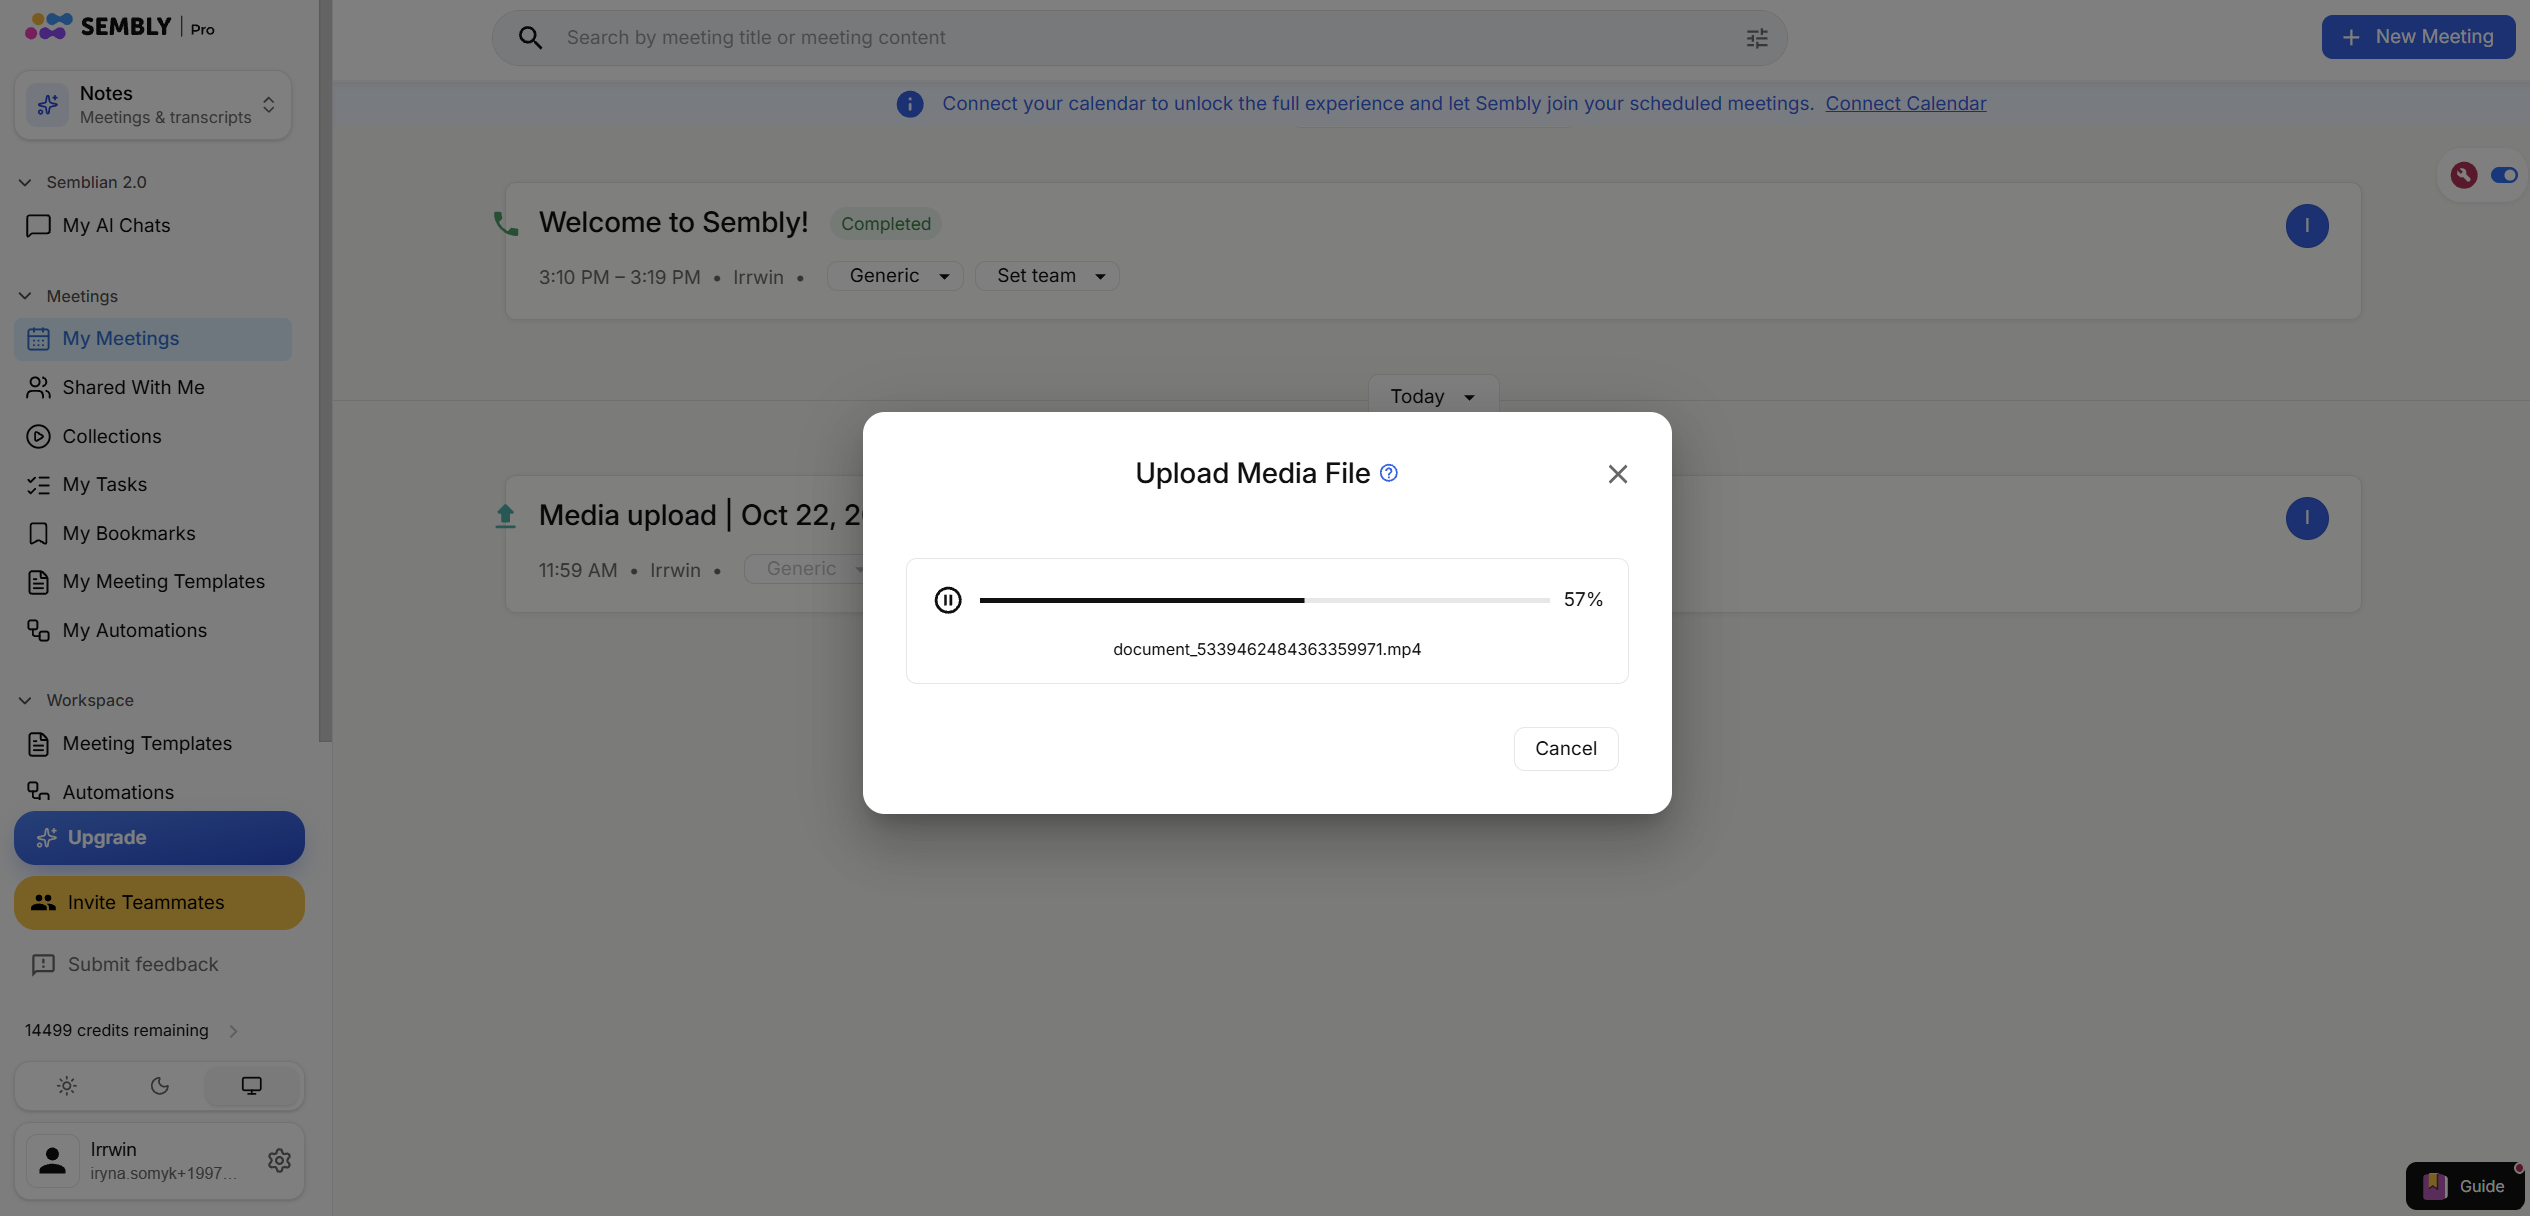Click the red wrench tool icon
Screen dimensions: 2530x1216
click(2464, 175)
